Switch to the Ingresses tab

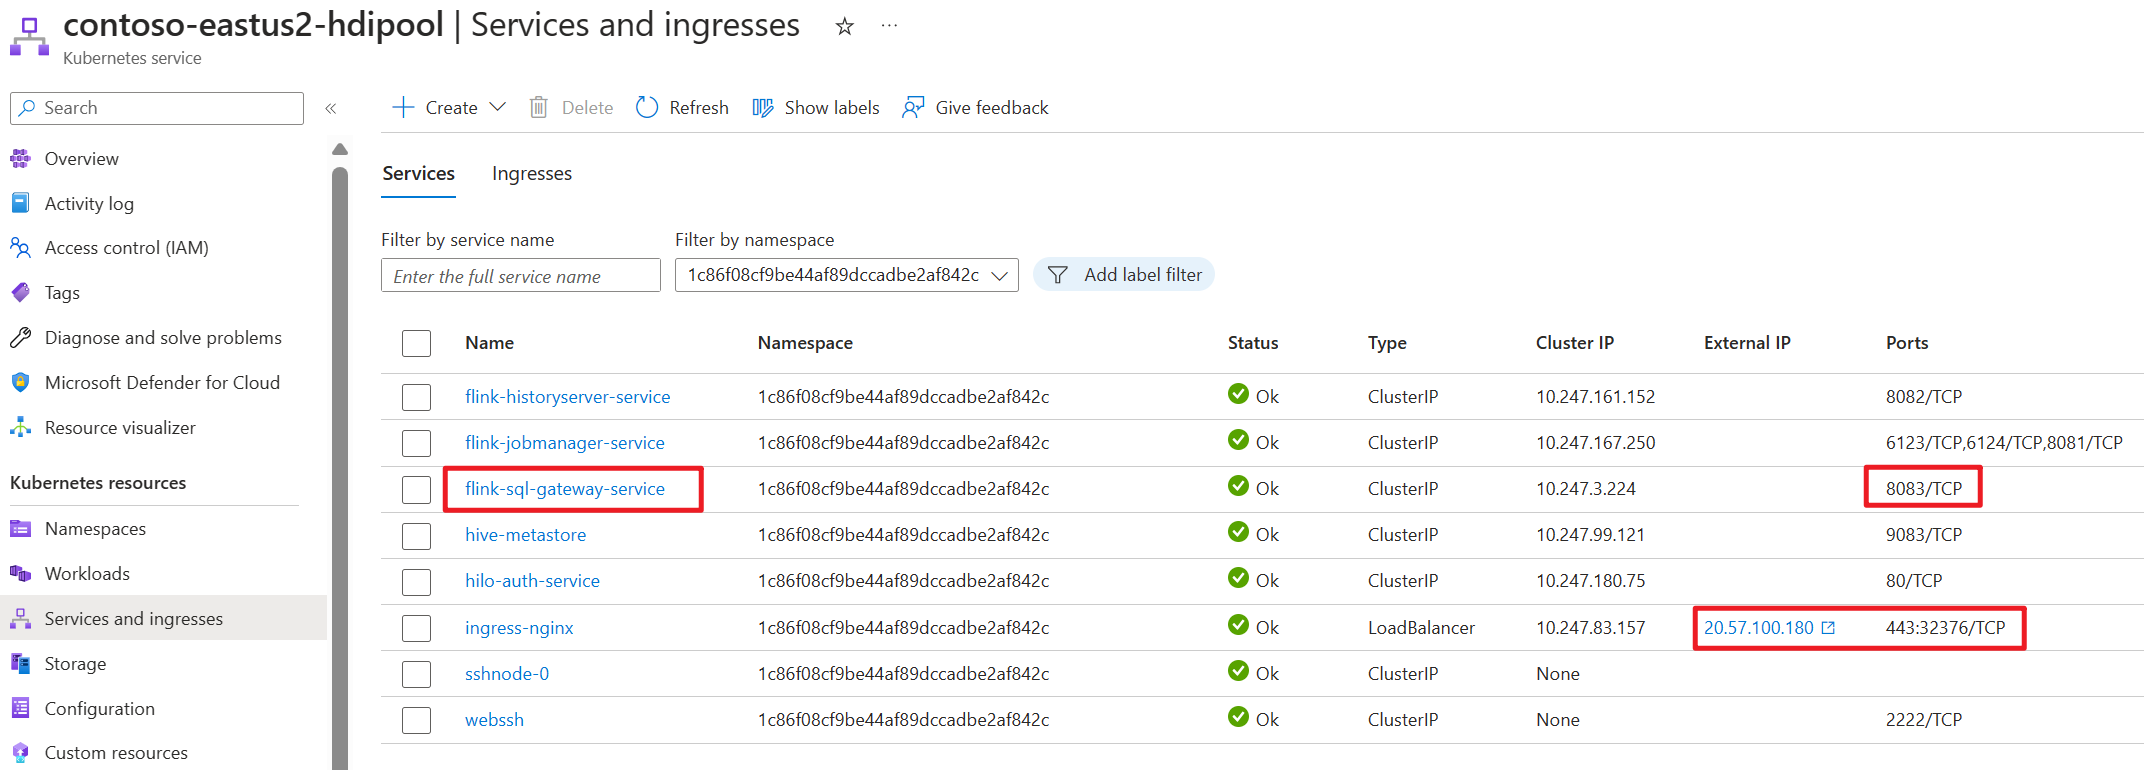(532, 173)
